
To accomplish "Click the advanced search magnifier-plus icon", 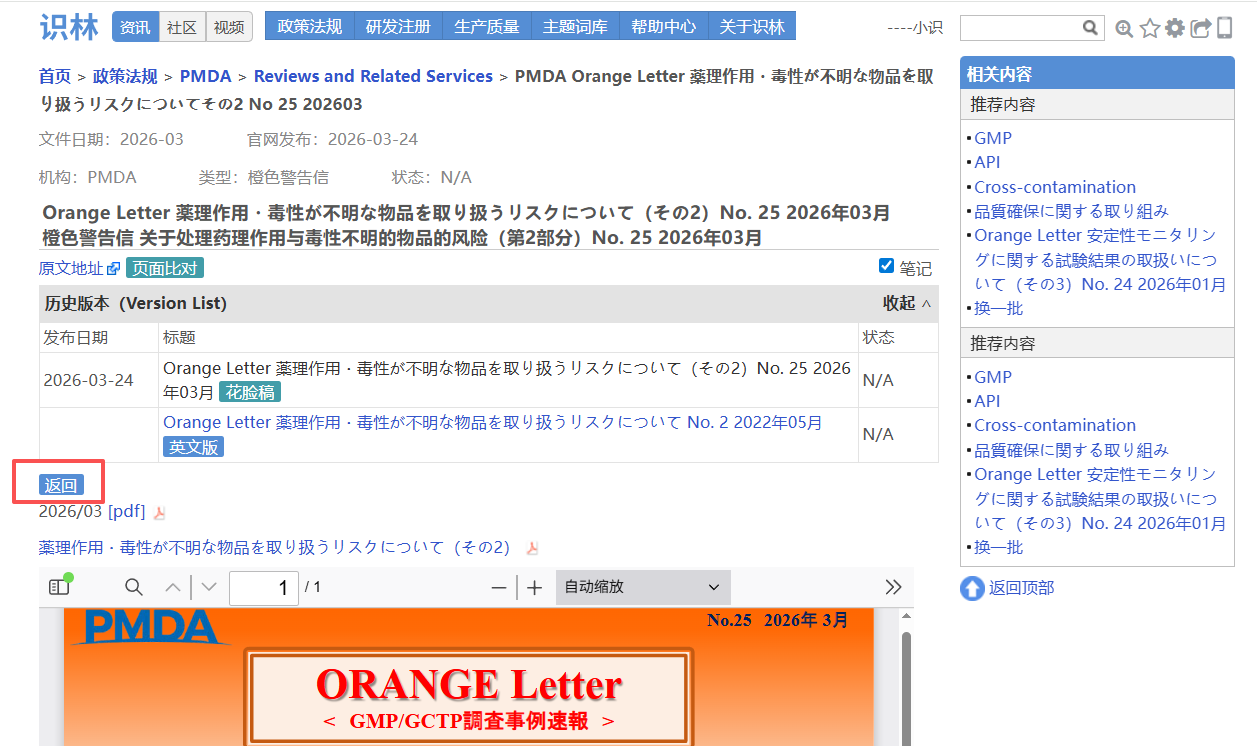I will point(1124,29).
